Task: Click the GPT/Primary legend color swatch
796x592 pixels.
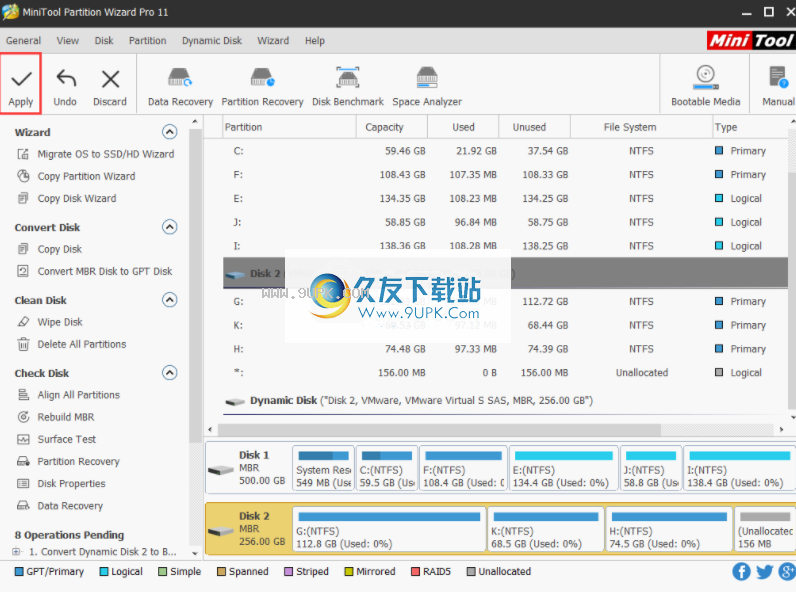Action: point(19,572)
